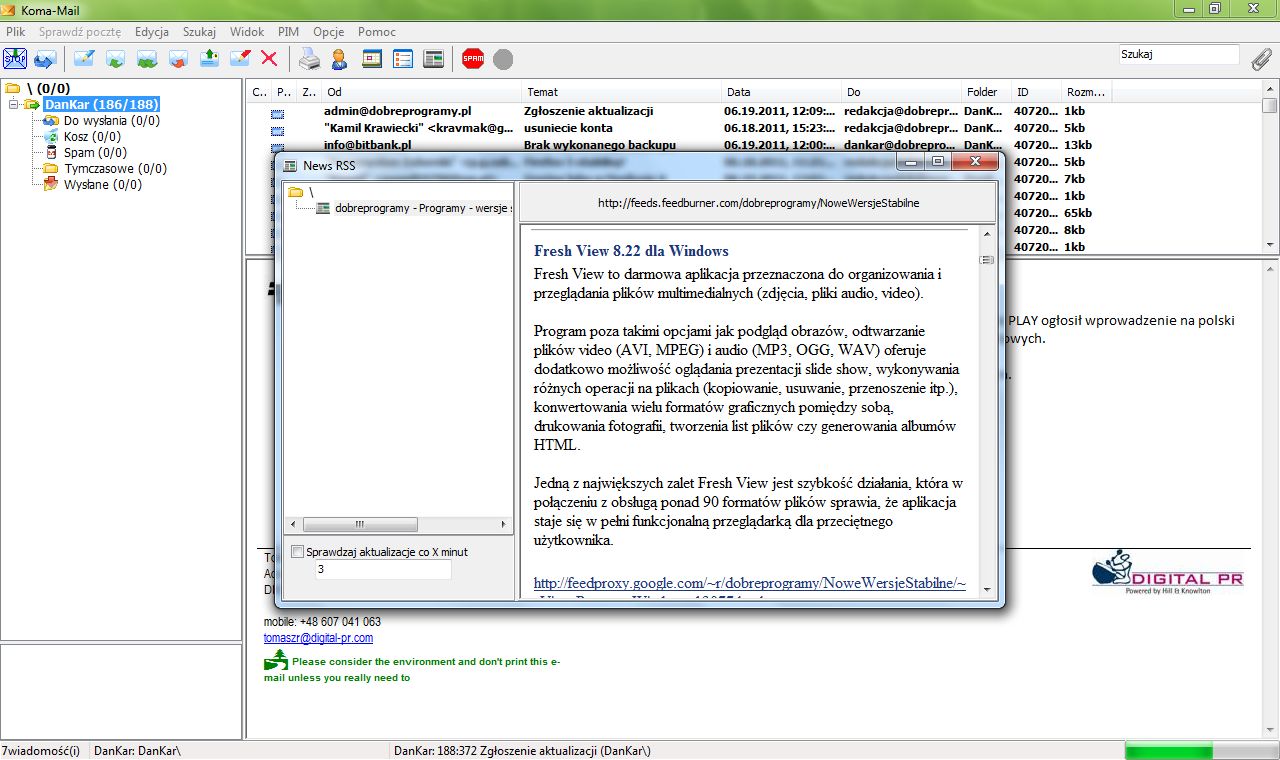Sort messages by Temat column header

pyautogui.click(x=621, y=92)
